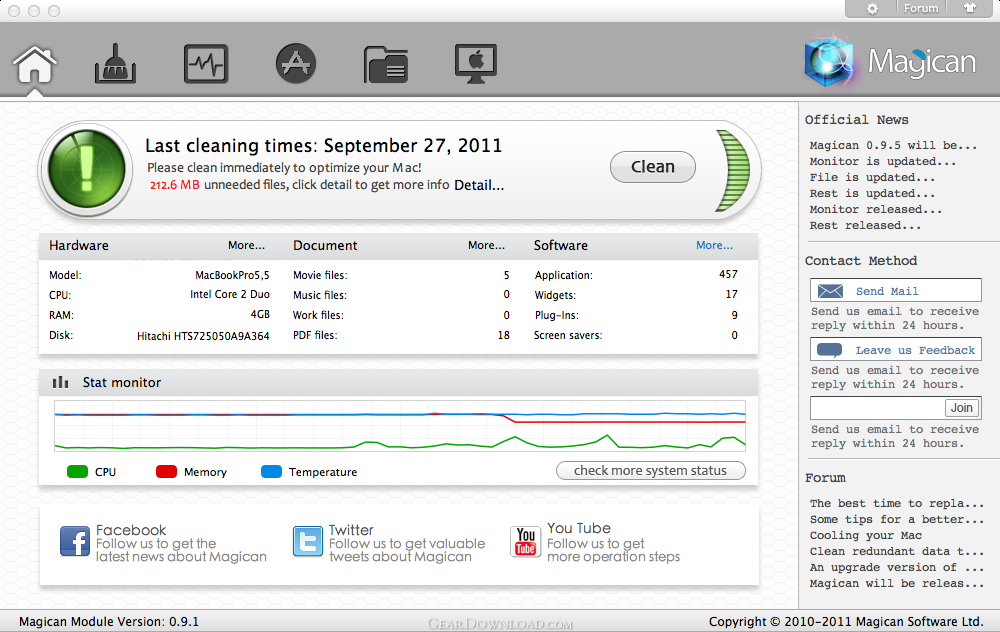
Task: Open news item Monitor released...
Action: (x=876, y=209)
